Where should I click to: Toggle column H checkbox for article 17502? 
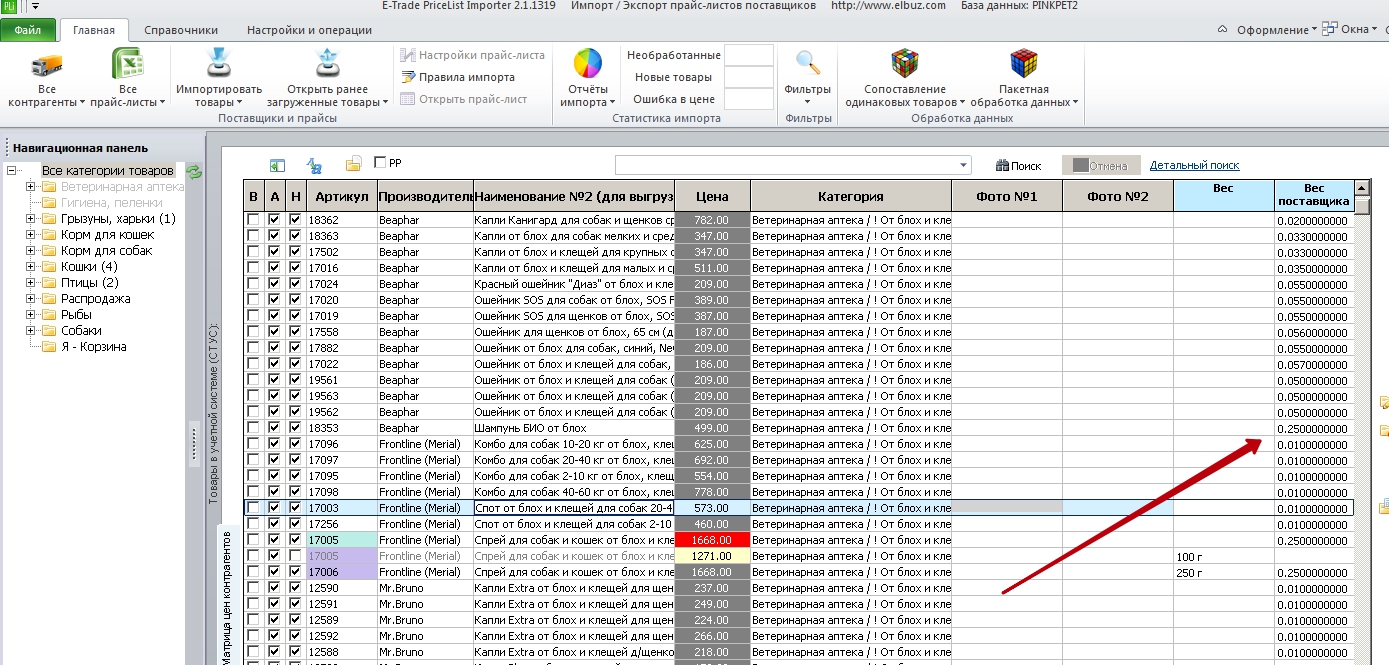point(295,252)
